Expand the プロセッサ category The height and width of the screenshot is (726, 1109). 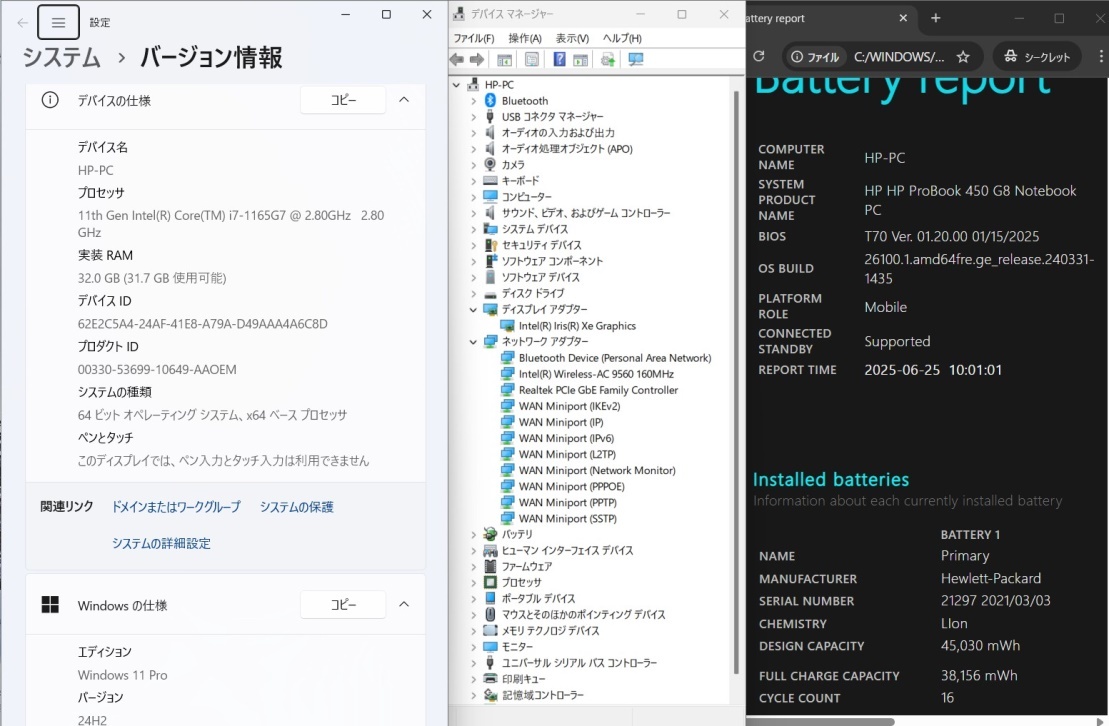click(473, 583)
